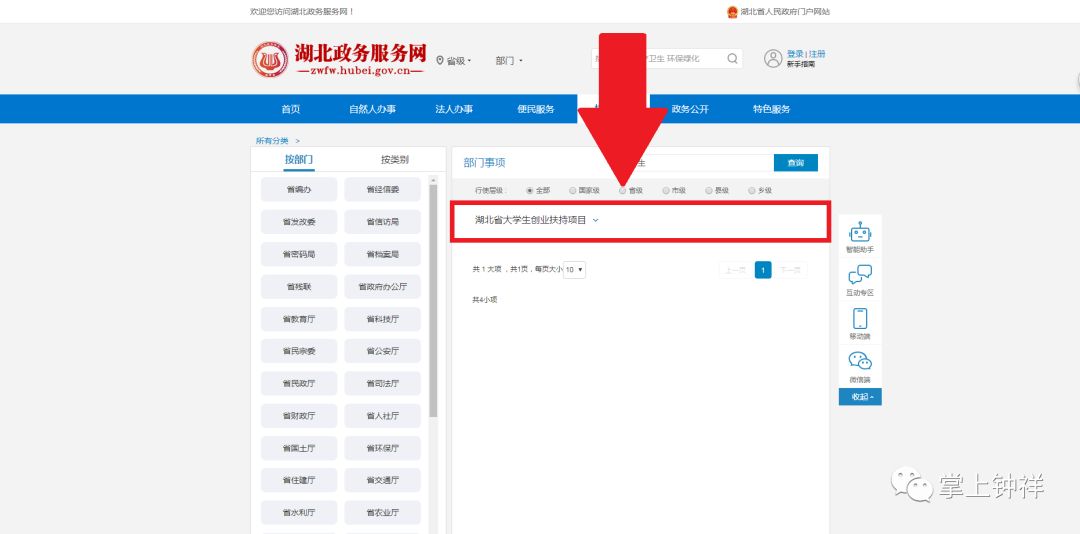The image size is (1080, 534).
Task: Click the 注册 link
Action: pos(817,54)
